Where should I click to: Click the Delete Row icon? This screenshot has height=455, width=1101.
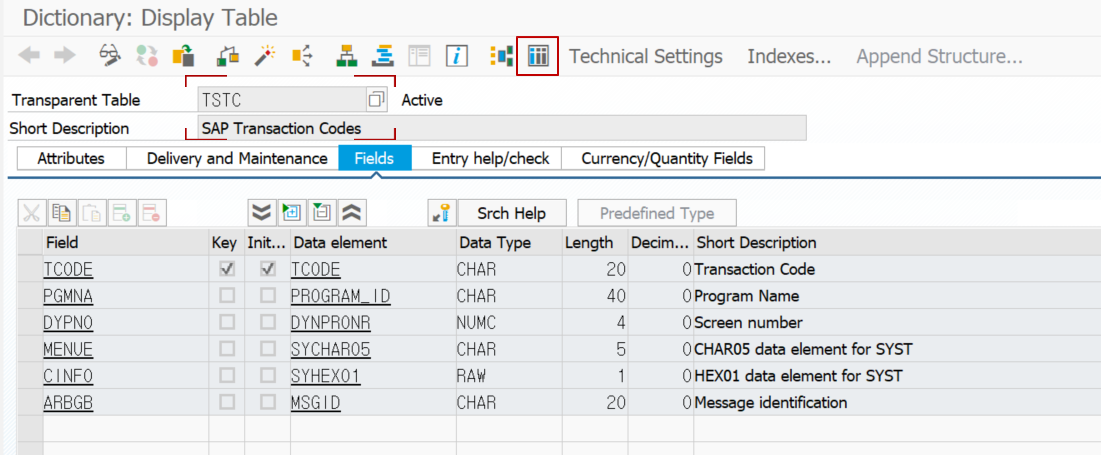tap(152, 213)
